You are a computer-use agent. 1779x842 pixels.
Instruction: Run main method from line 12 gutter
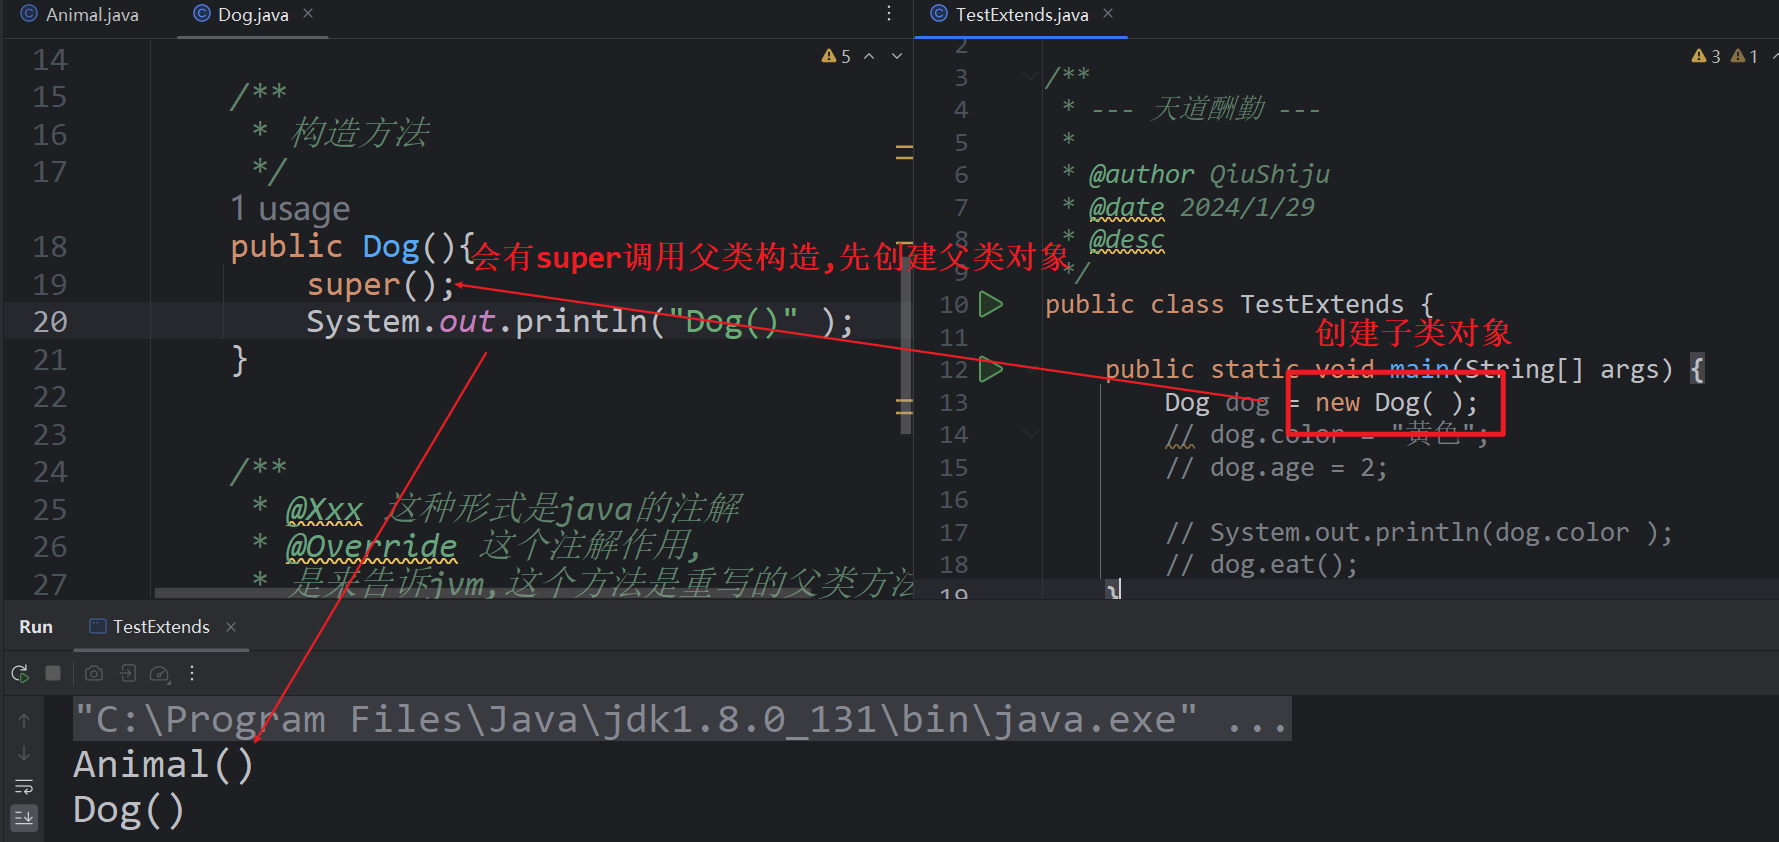tap(990, 369)
